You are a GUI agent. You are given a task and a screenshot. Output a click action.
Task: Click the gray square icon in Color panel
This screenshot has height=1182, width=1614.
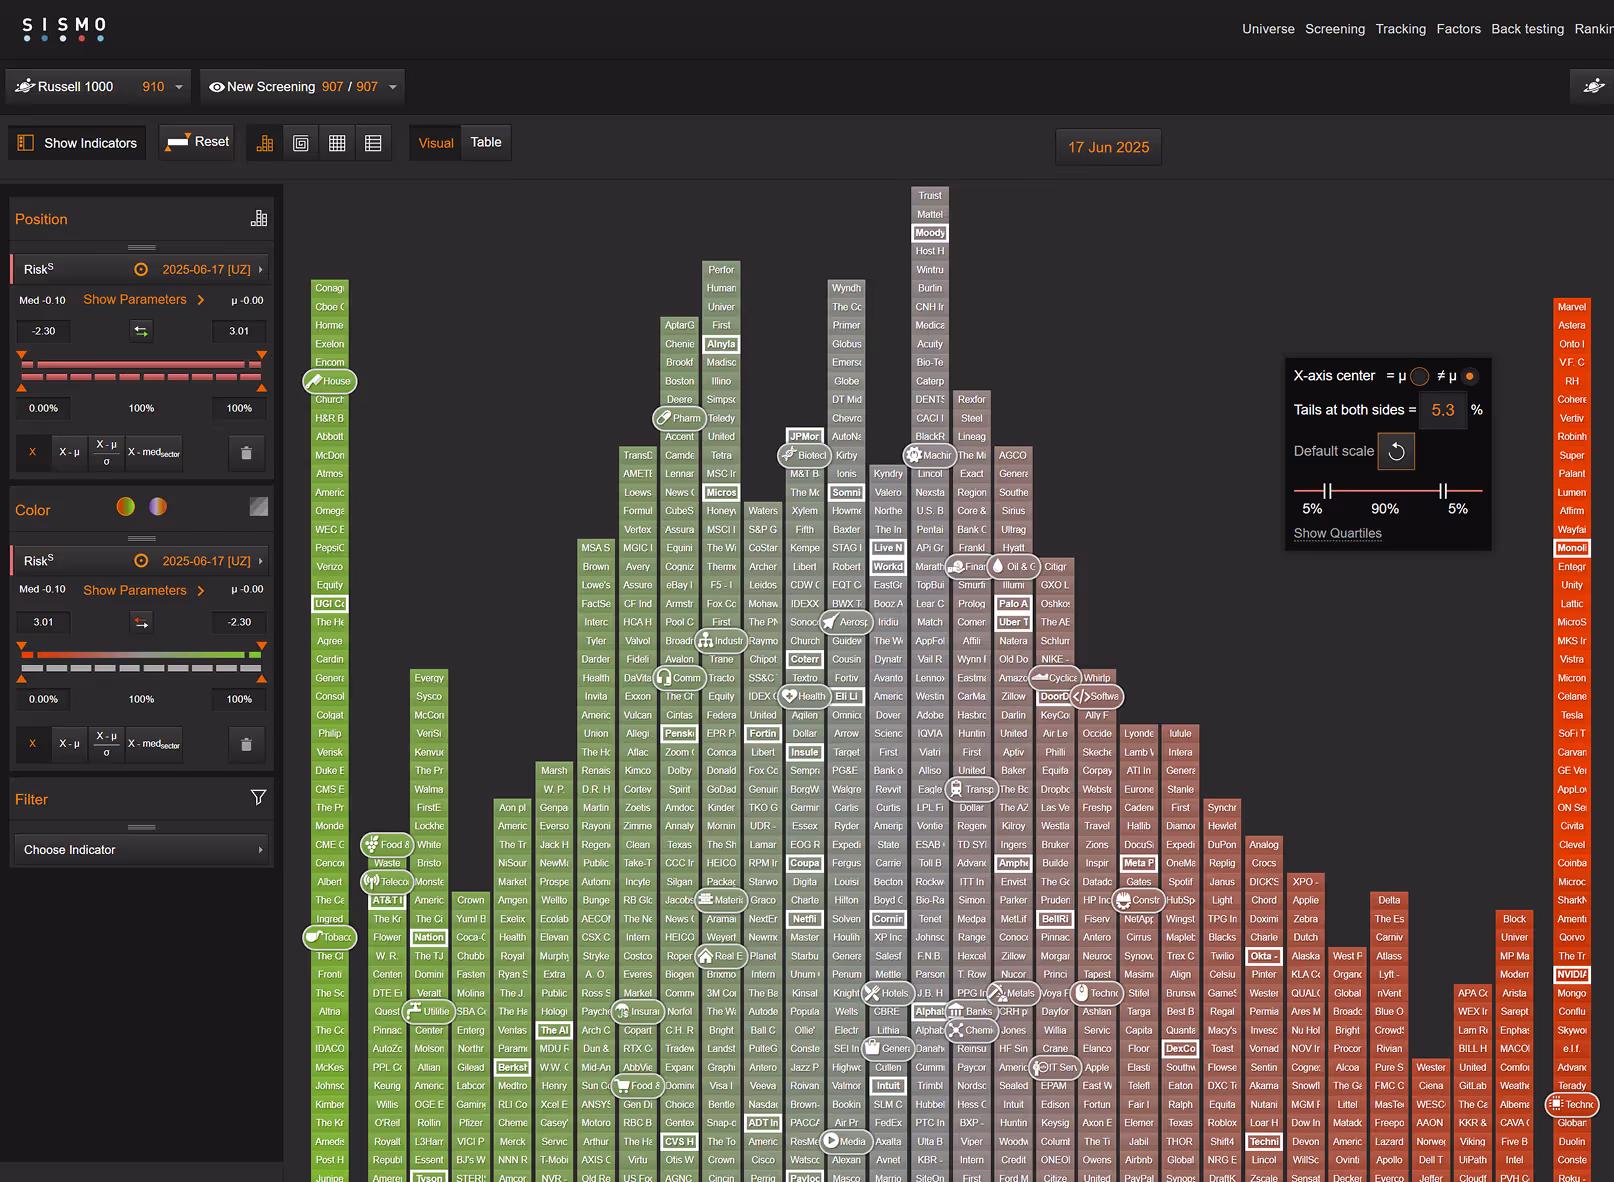click(x=259, y=507)
